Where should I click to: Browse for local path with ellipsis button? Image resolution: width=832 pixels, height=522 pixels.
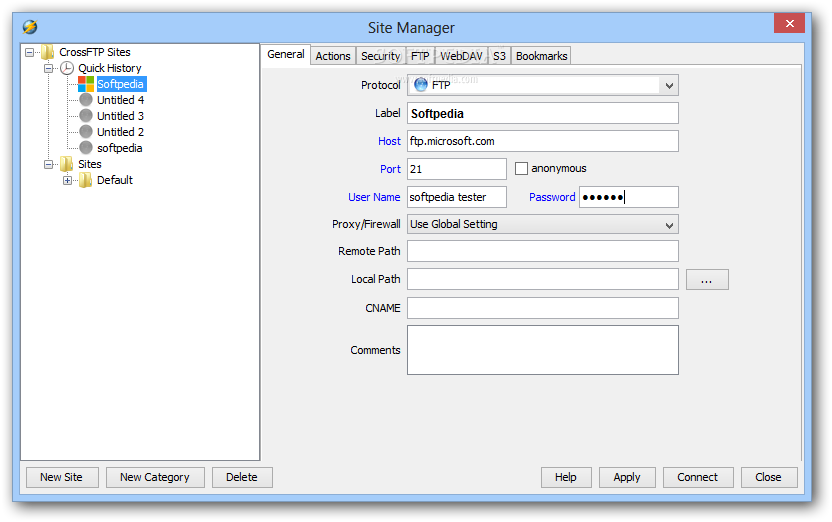(x=707, y=280)
